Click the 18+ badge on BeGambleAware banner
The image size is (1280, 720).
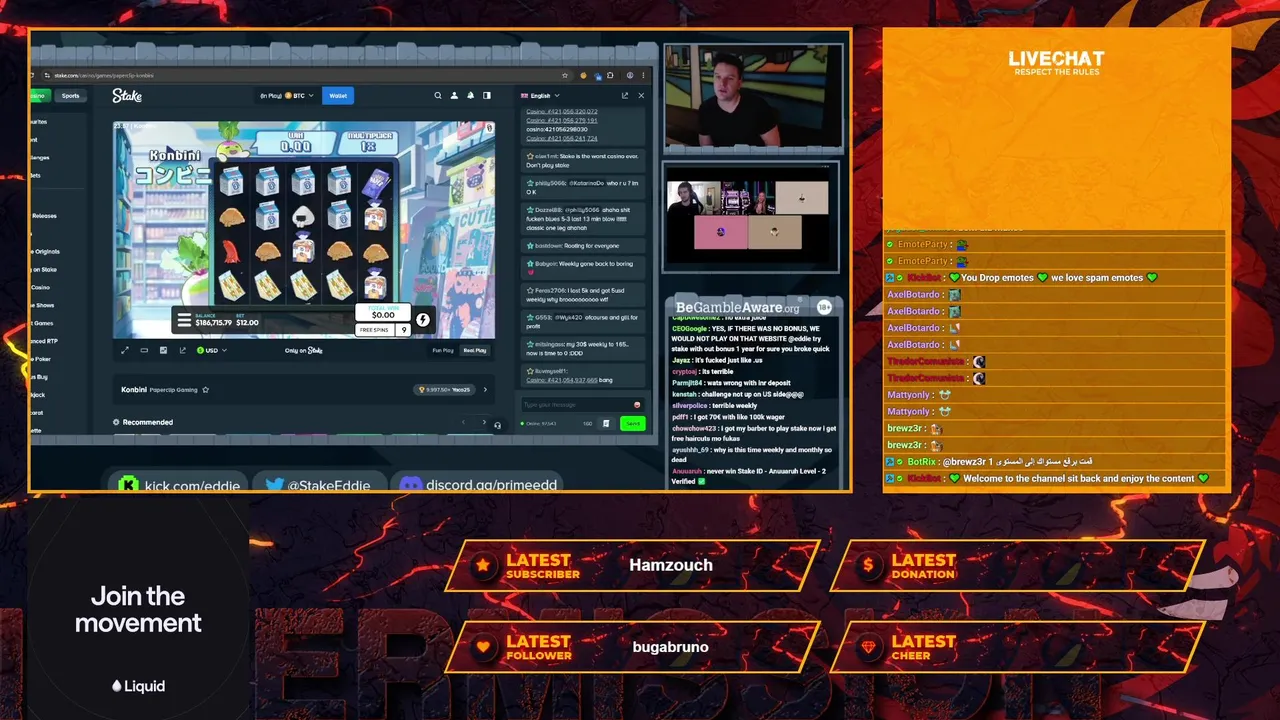coord(824,308)
